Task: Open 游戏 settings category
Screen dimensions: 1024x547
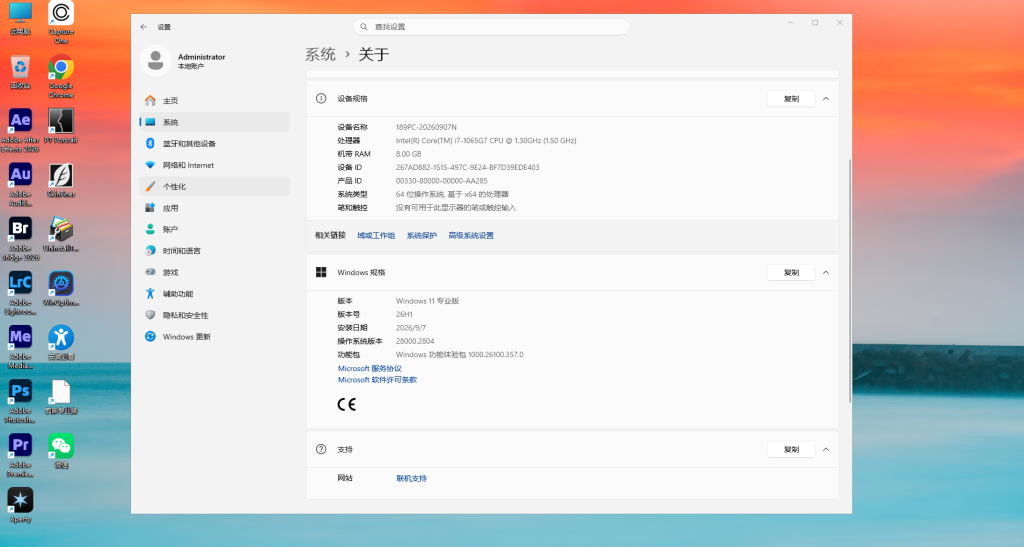Action: coord(214,272)
